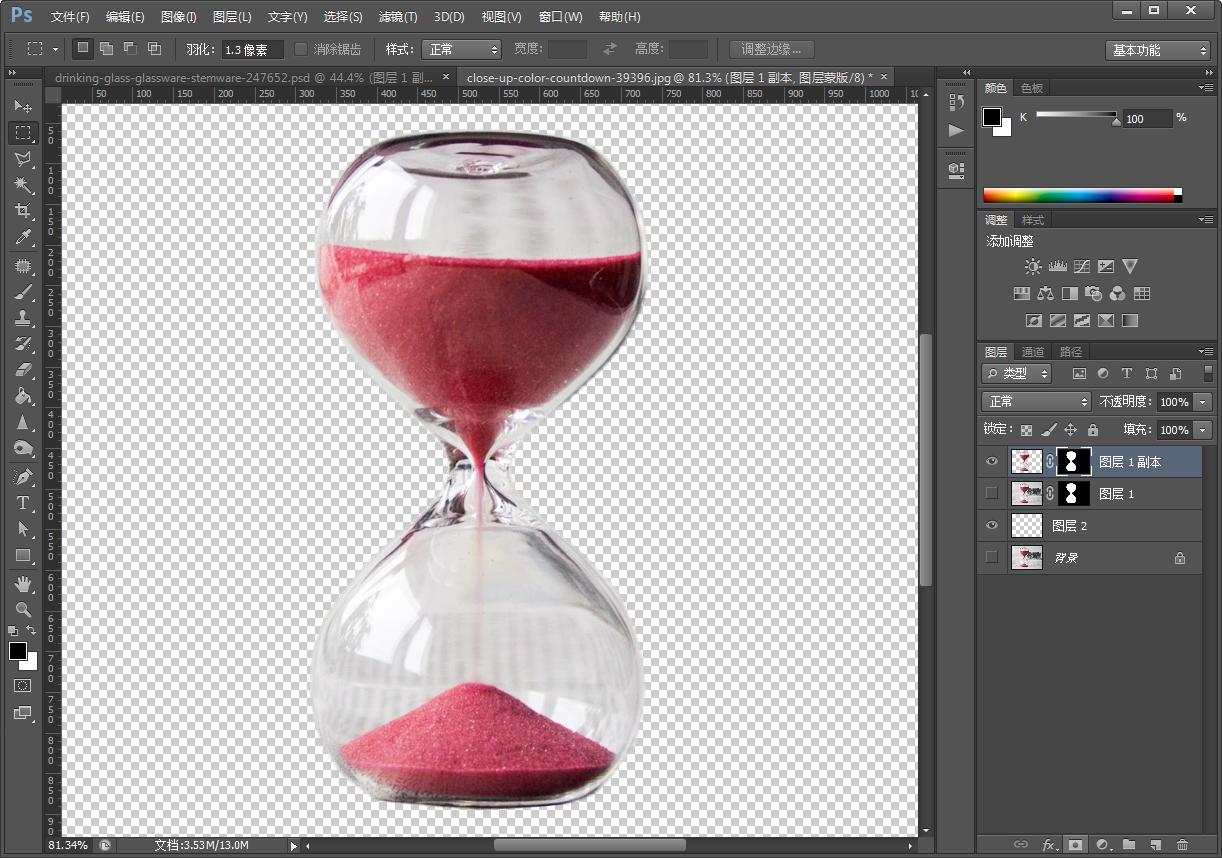Toggle lock all (padlock icon)
This screenshot has width=1222, height=858.
[x=1092, y=430]
